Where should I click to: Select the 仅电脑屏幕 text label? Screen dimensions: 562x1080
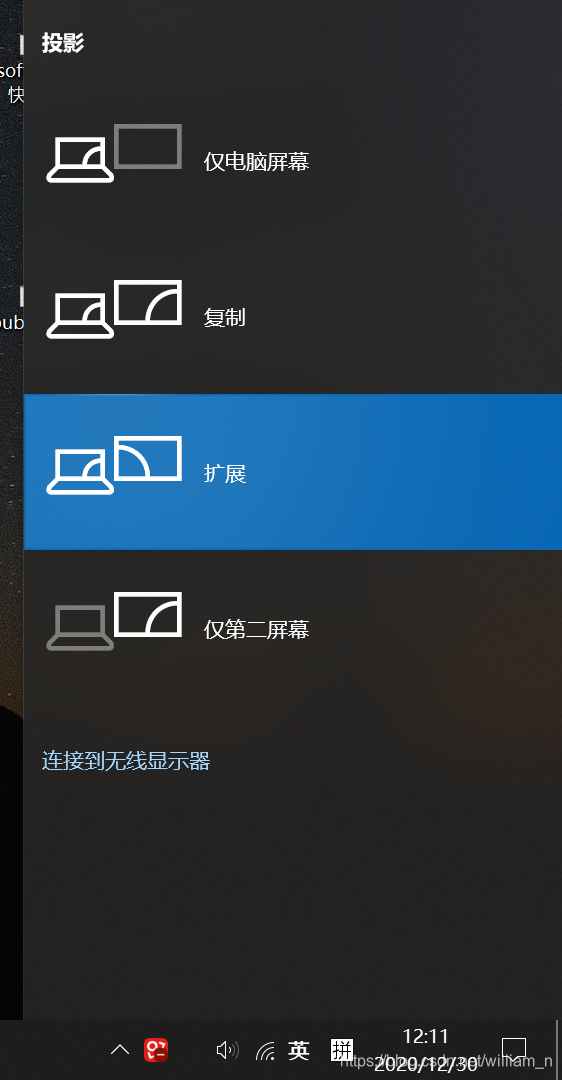(x=256, y=162)
